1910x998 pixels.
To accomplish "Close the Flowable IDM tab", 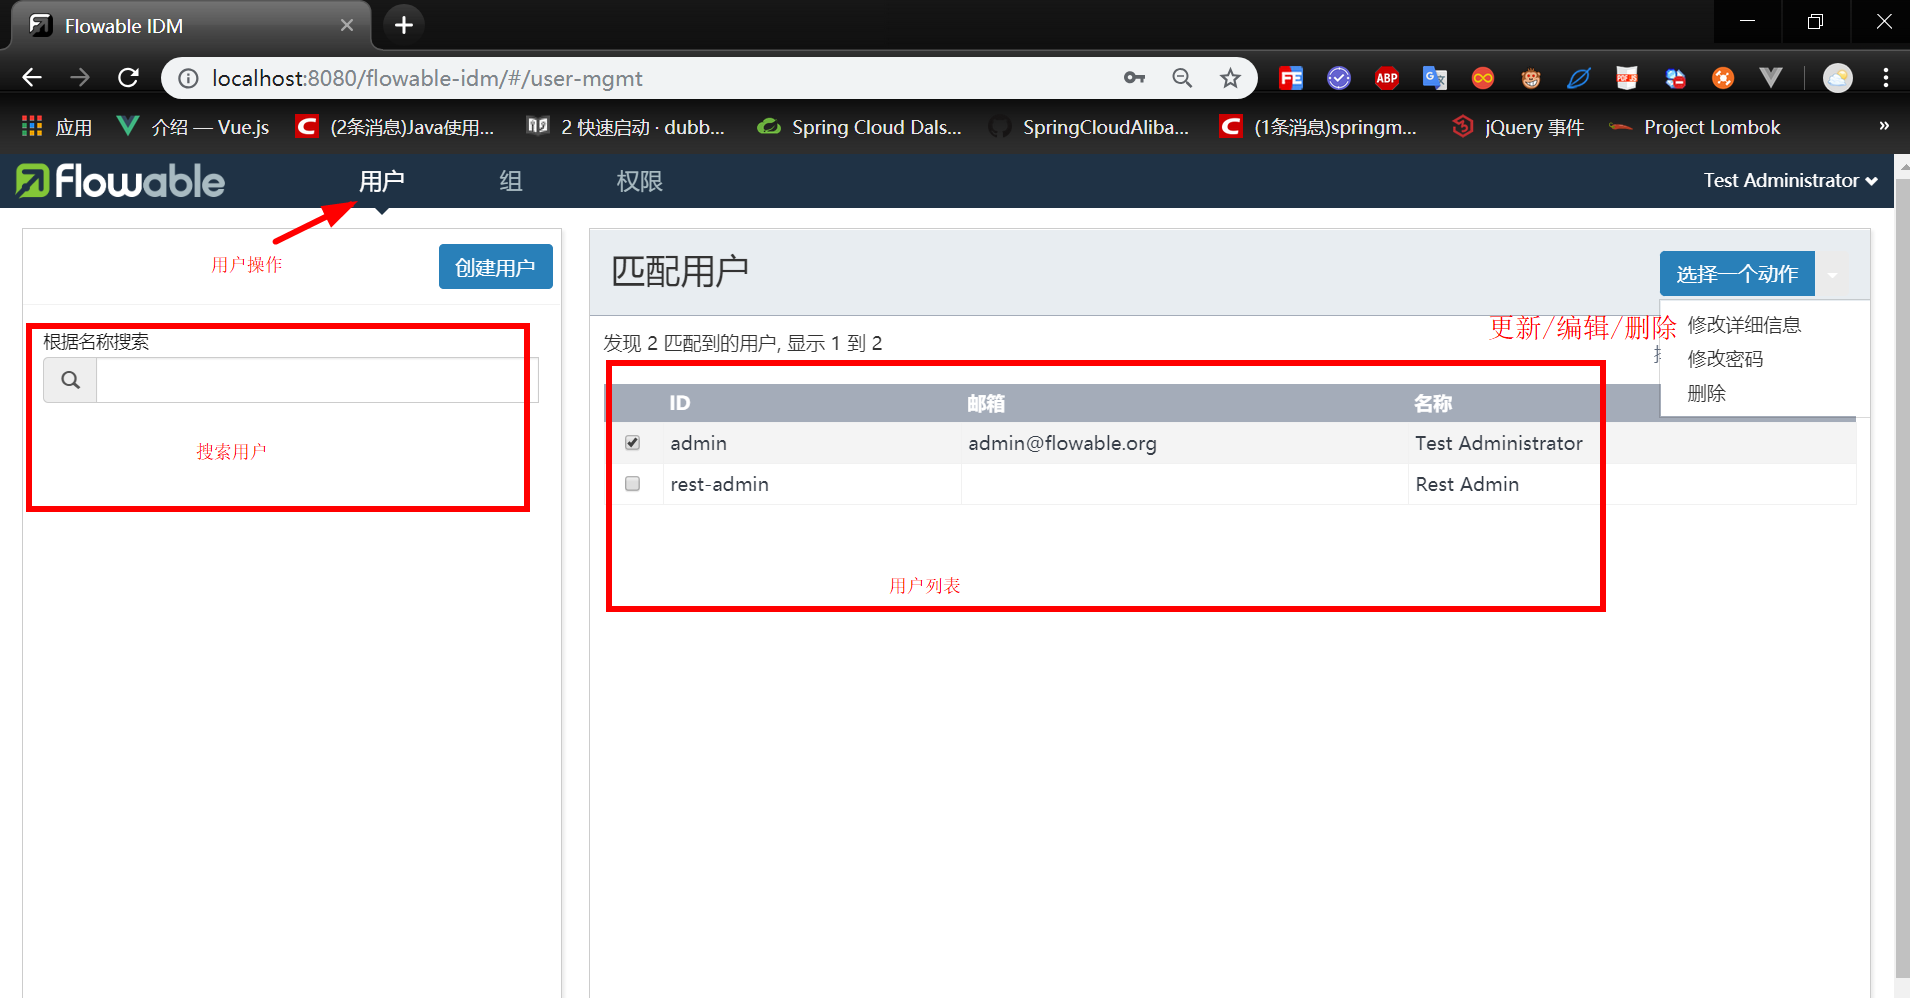I will point(347,25).
